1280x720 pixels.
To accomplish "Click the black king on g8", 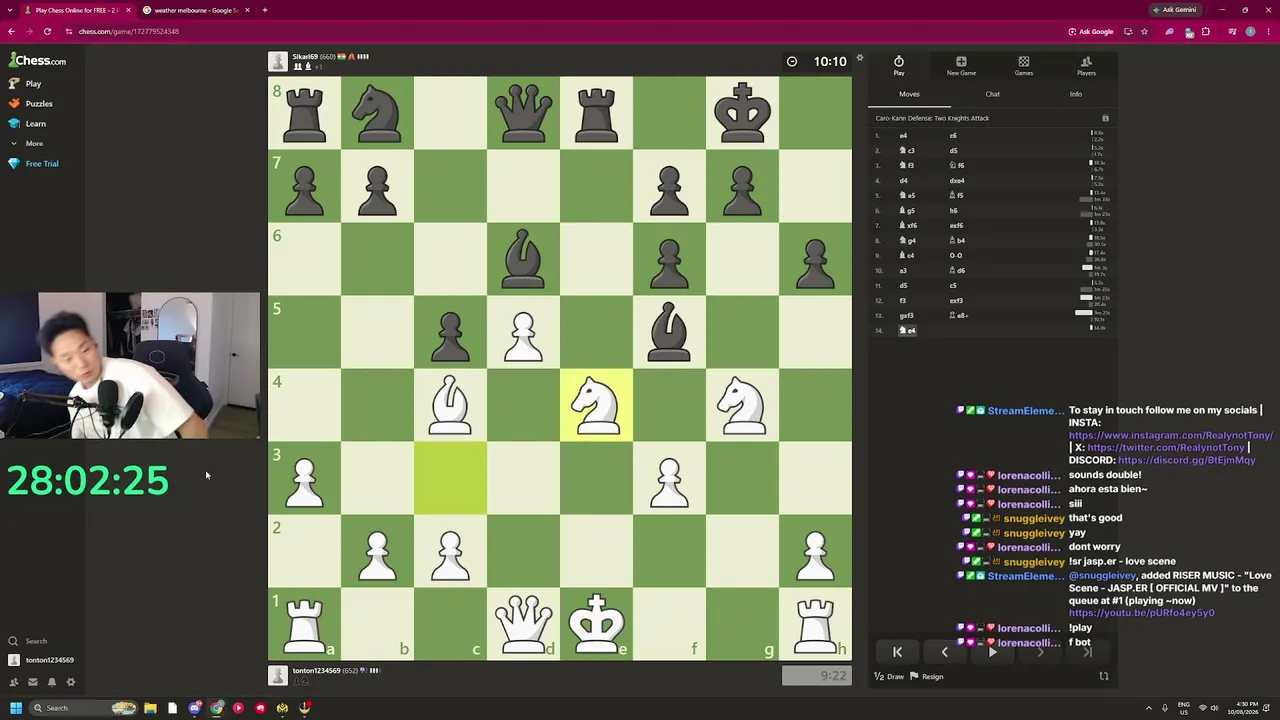I will pyautogui.click(x=742, y=113).
